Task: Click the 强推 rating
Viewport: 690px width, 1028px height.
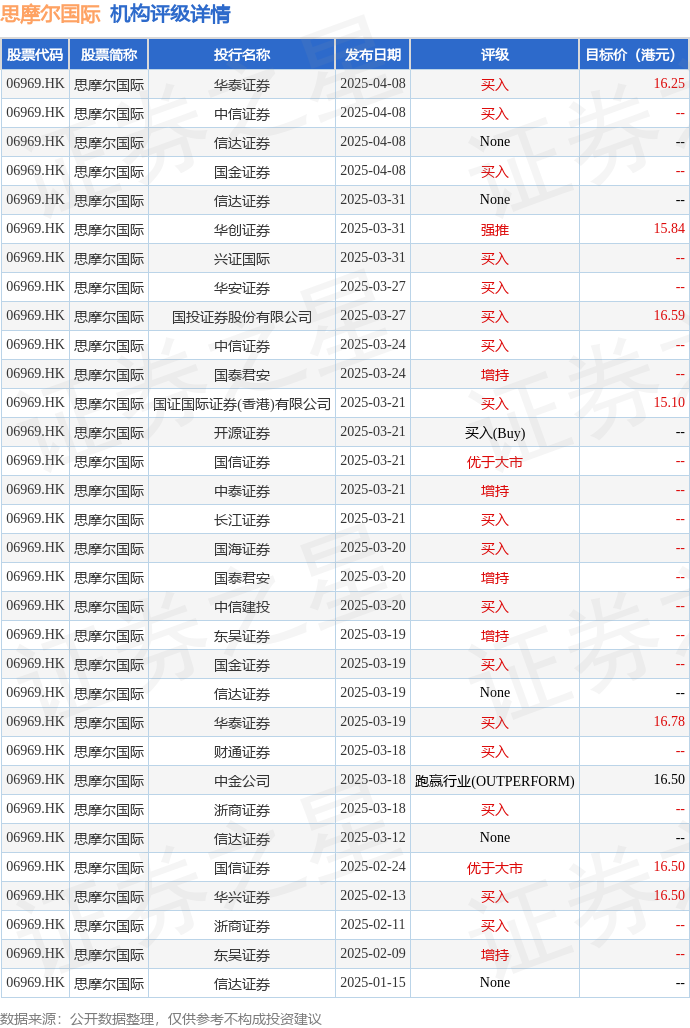Action: coord(495,229)
